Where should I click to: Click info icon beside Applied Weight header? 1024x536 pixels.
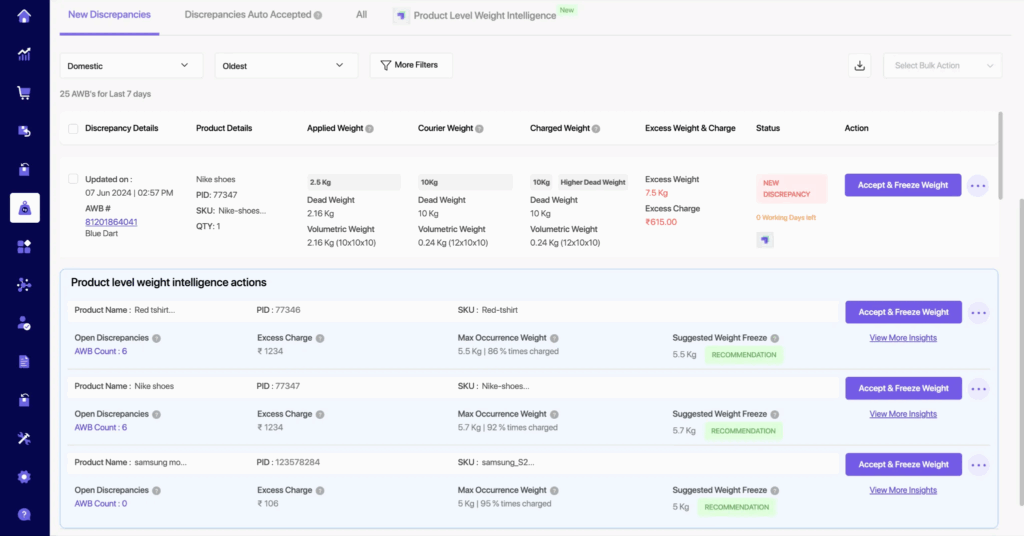(370, 129)
